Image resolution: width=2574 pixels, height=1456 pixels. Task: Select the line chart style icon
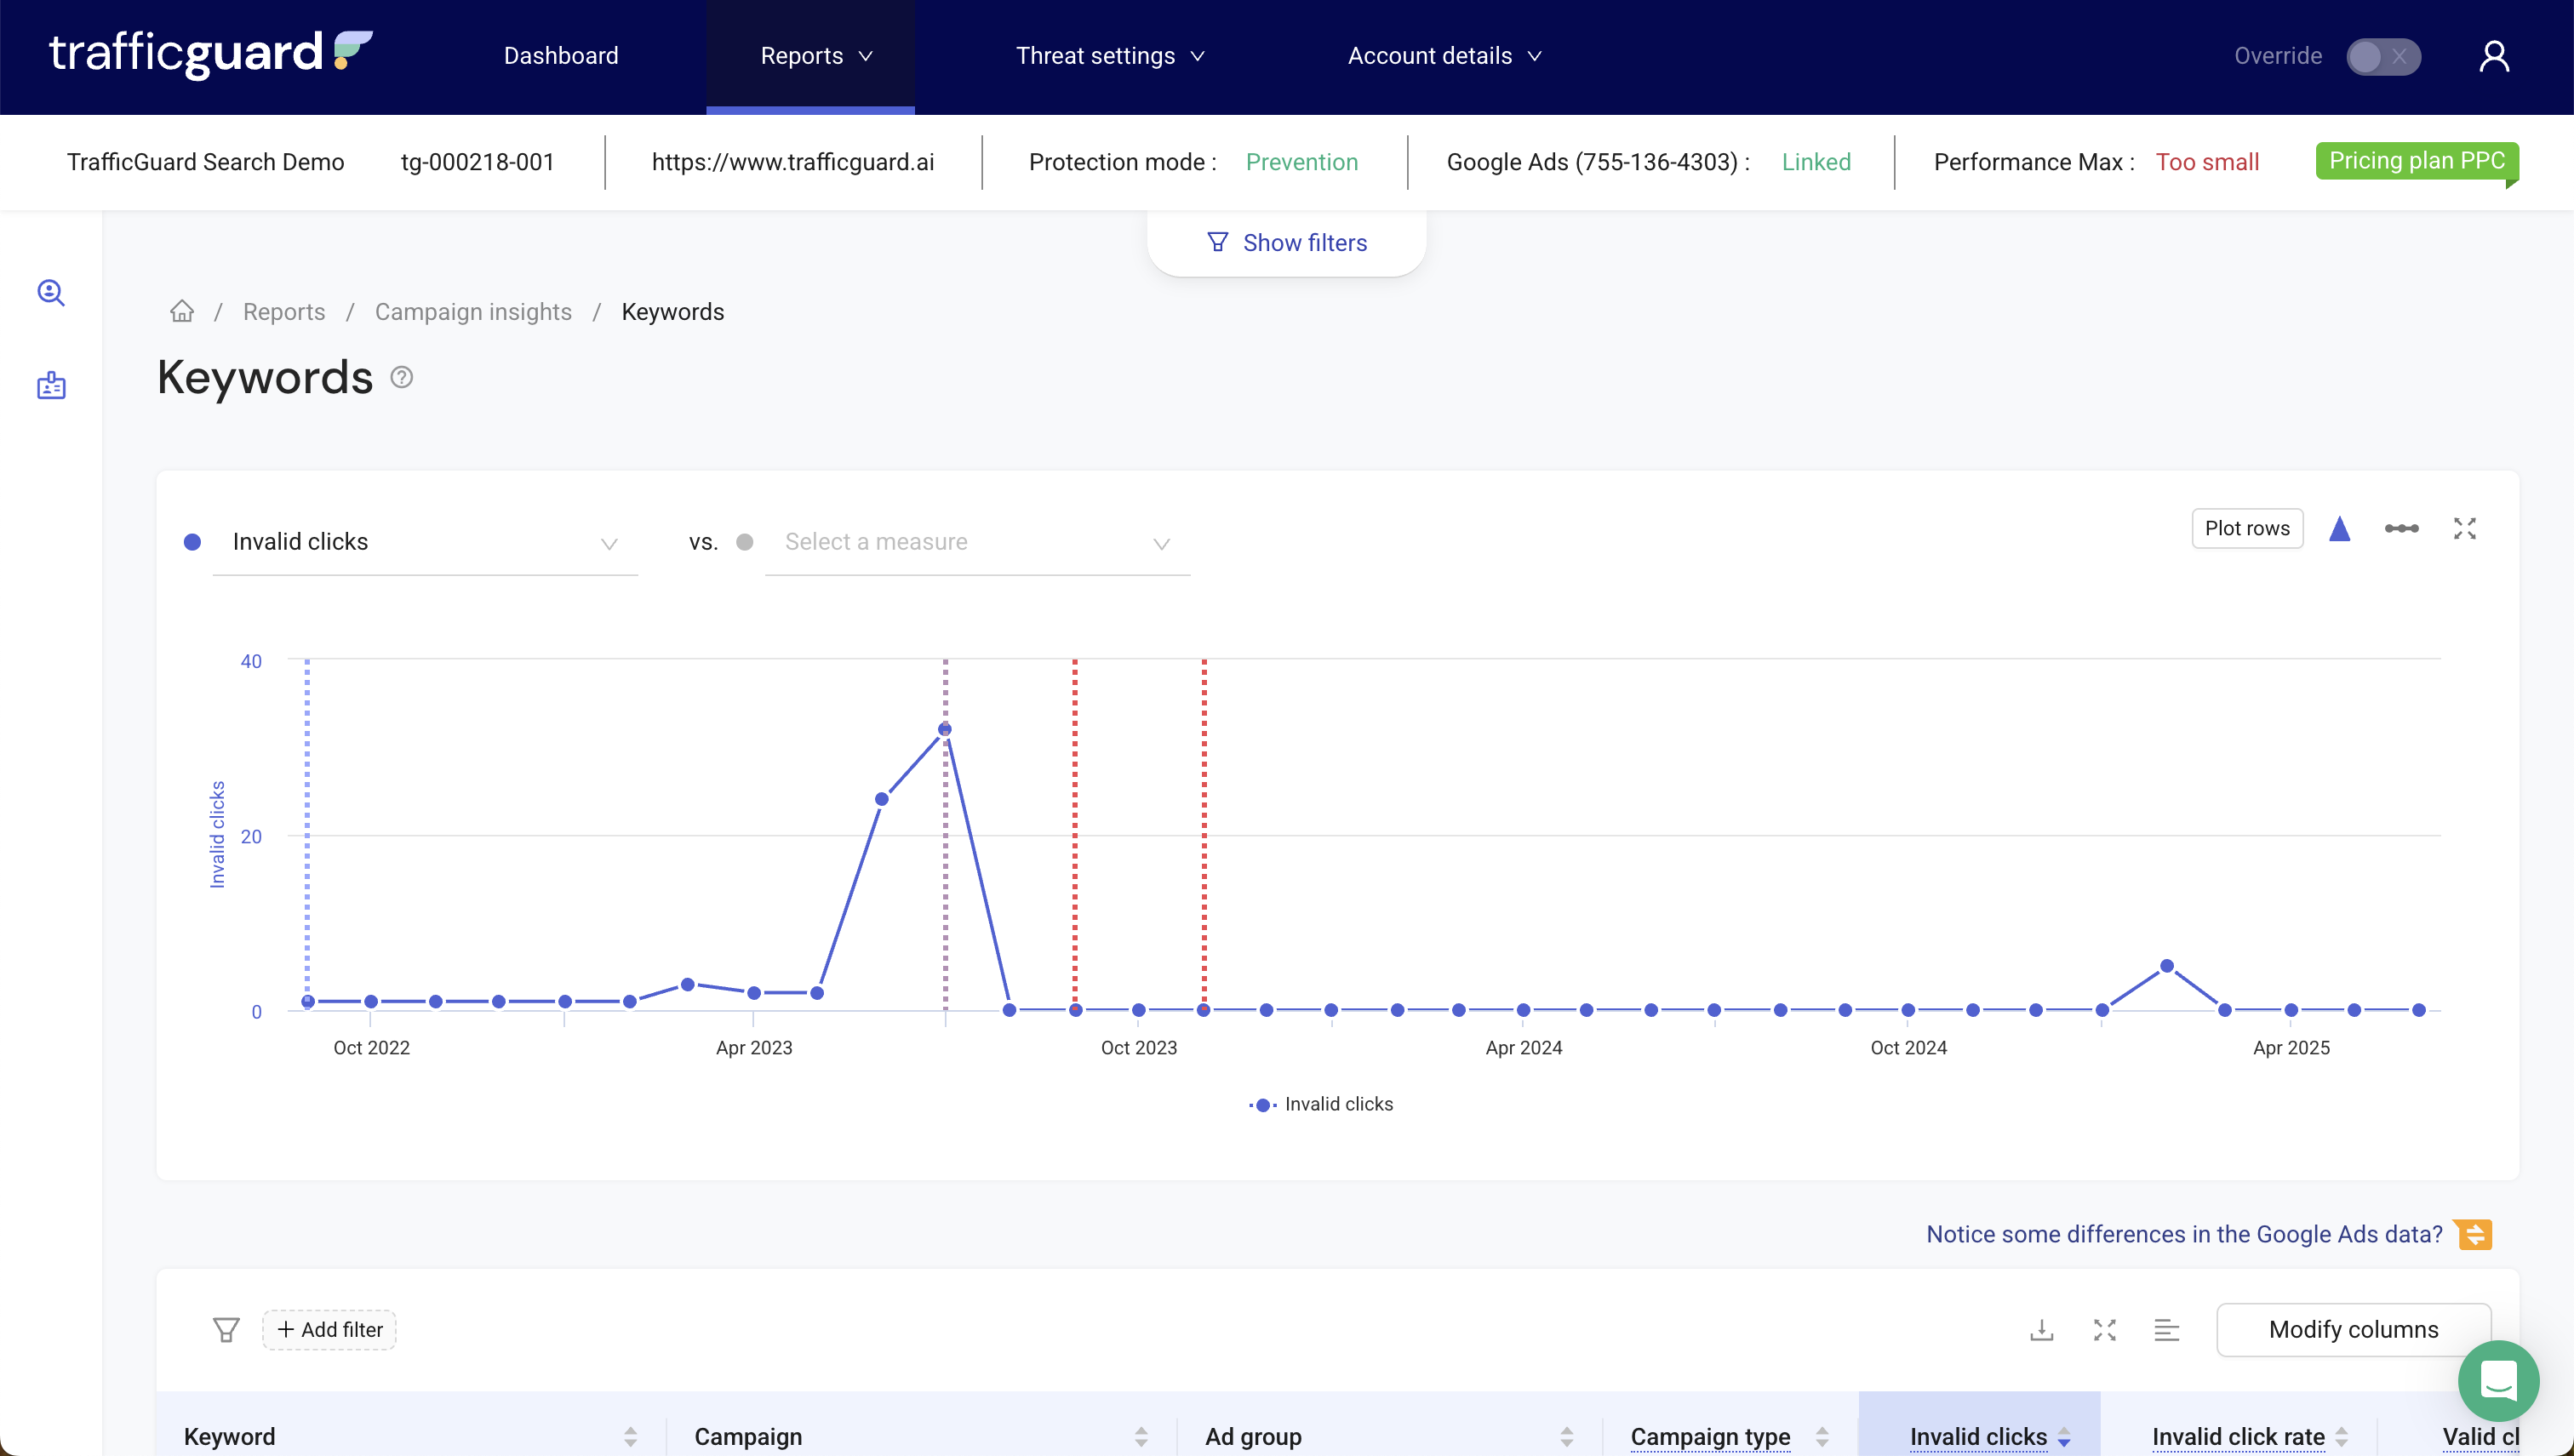2401,528
